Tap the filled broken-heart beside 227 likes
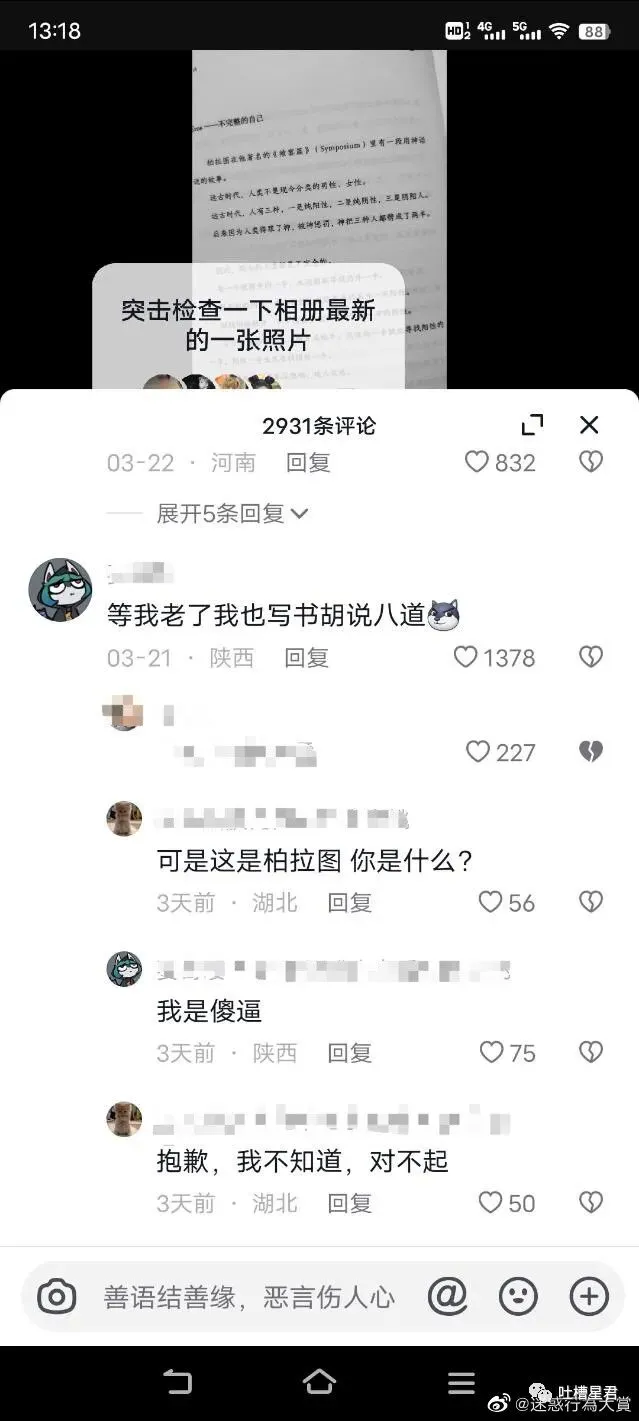This screenshot has width=639, height=1421. 591,752
